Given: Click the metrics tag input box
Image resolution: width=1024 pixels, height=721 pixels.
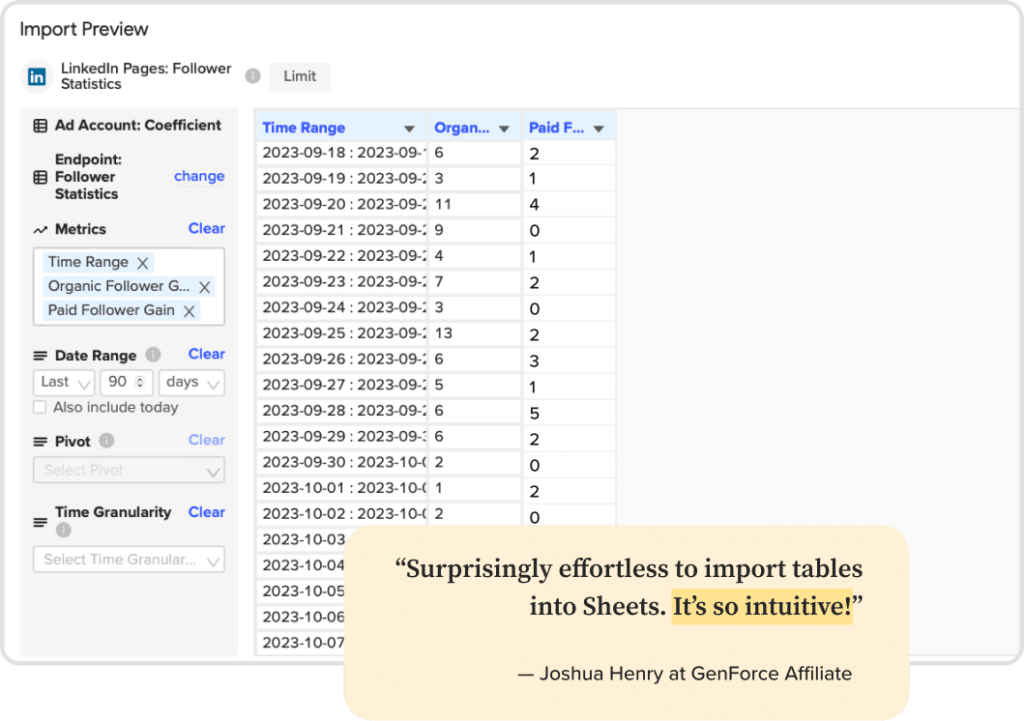Looking at the screenshot, I should click(129, 286).
